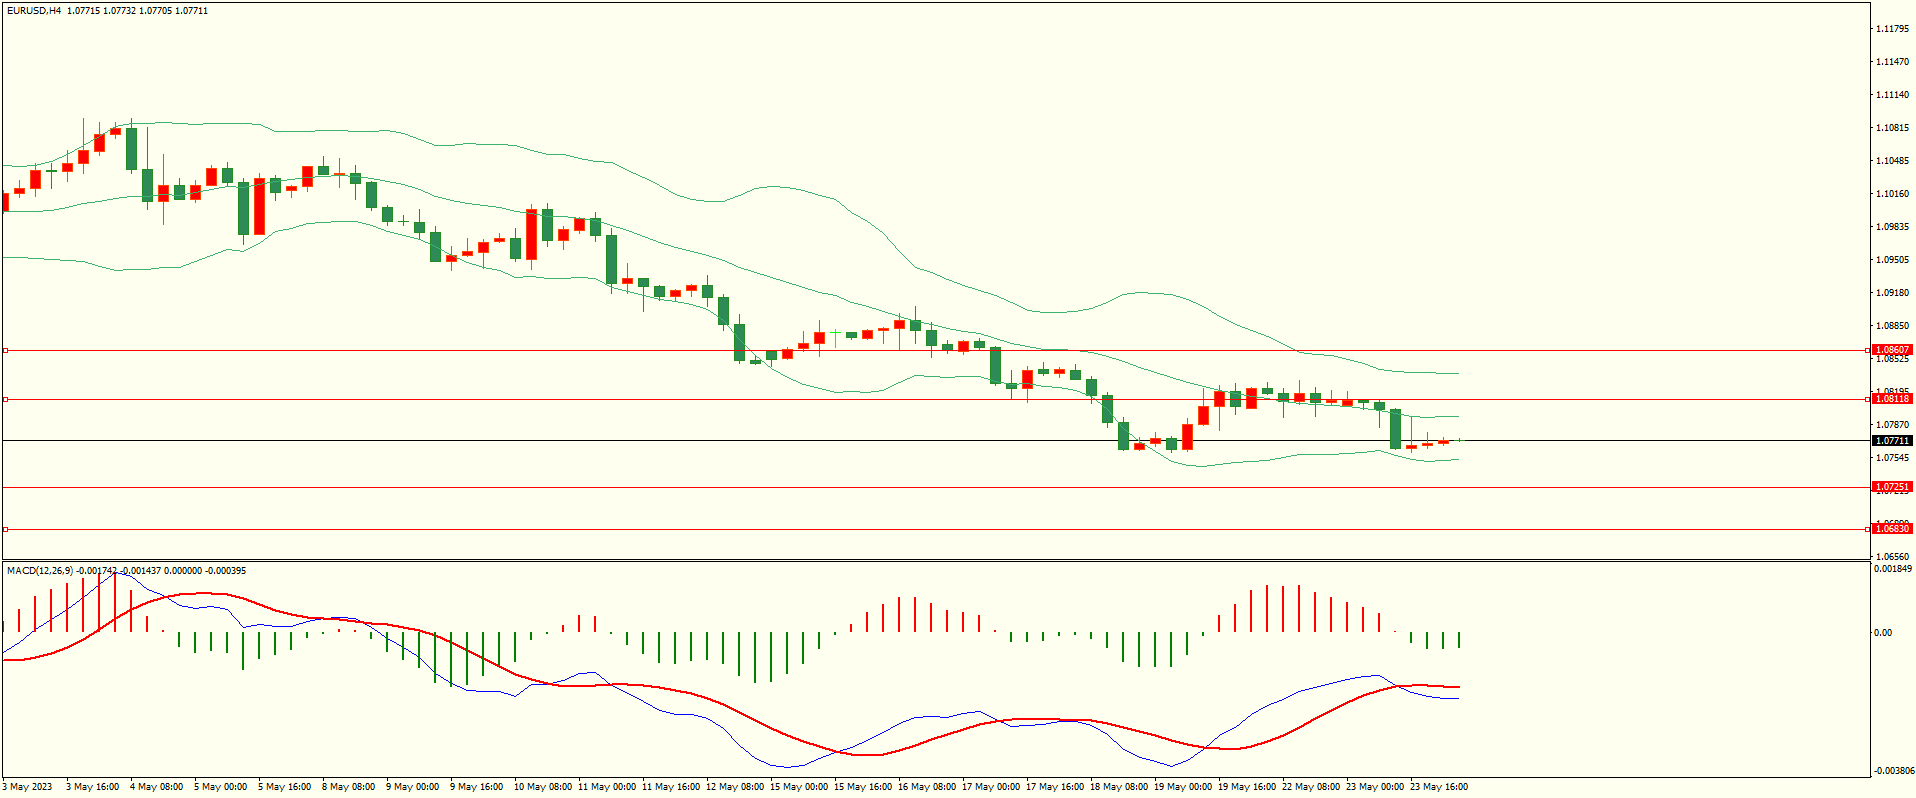The image size is (1916, 798).
Task: Click the 9 May 16:00 time label
Action: [477, 786]
